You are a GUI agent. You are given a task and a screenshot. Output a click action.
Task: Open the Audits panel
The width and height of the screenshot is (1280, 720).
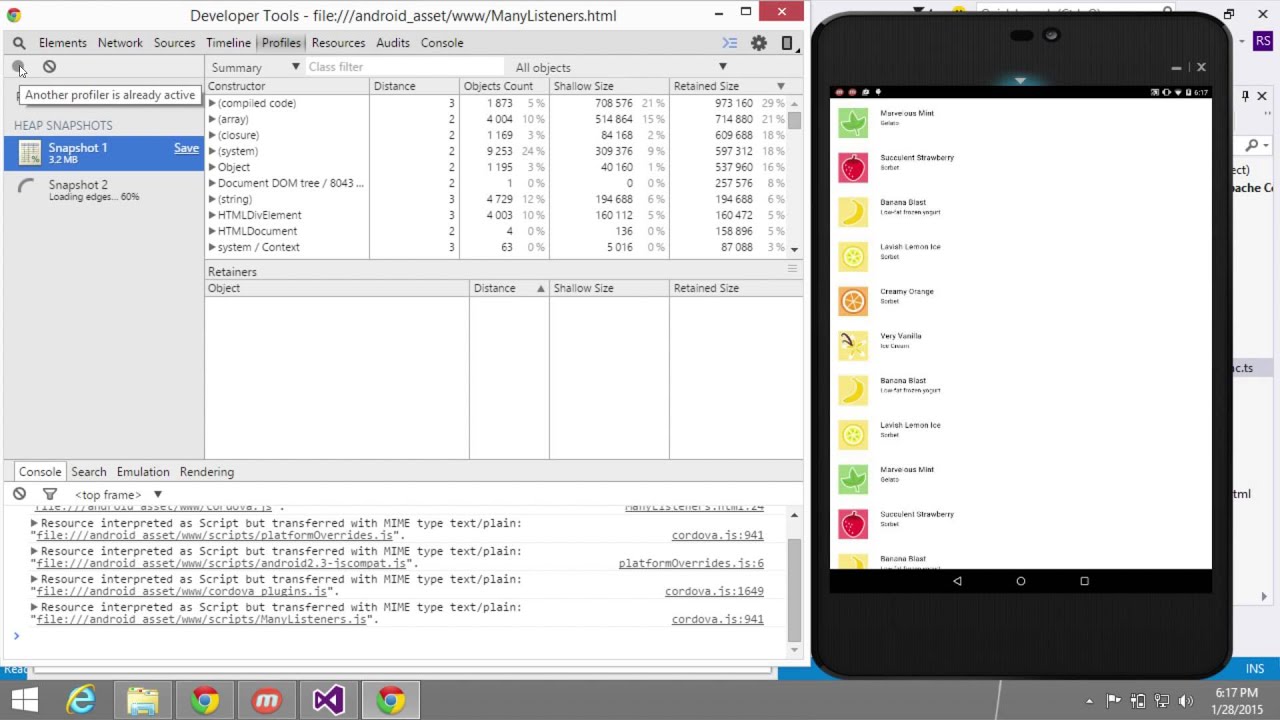(393, 43)
